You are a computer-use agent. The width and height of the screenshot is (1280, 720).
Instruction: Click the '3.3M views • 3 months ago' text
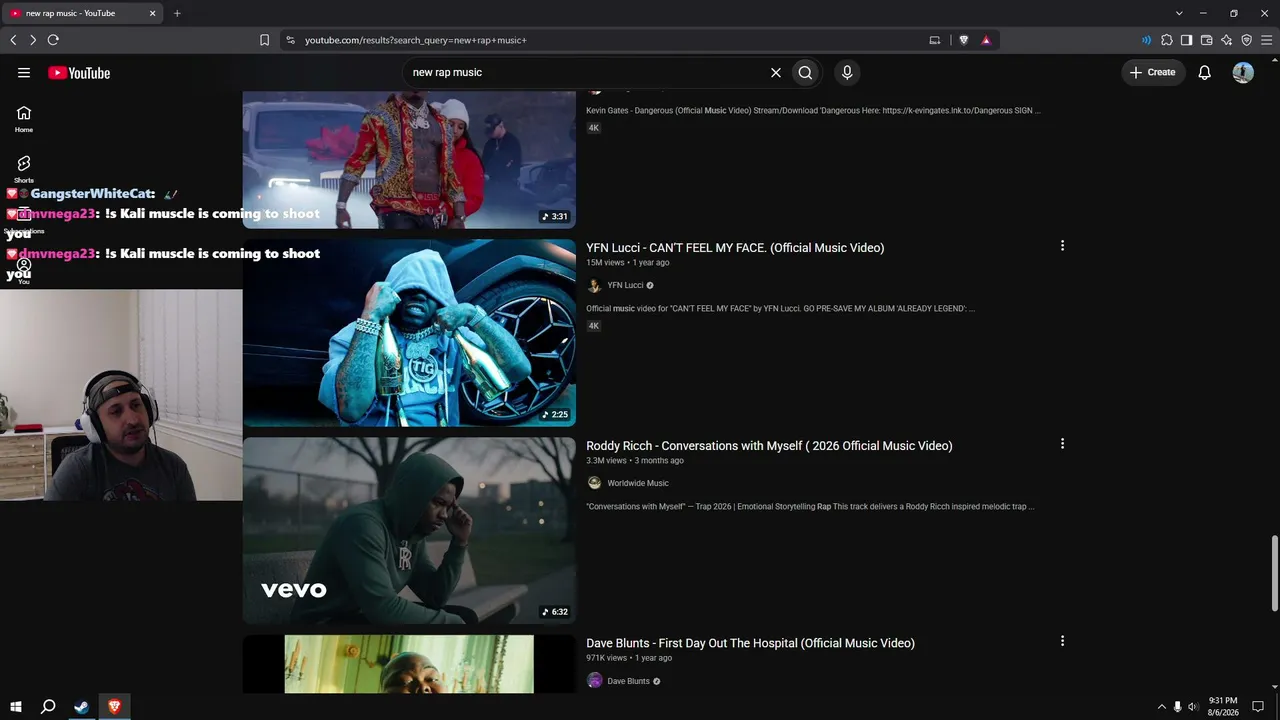pyautogui.click(x=635, y=461)
